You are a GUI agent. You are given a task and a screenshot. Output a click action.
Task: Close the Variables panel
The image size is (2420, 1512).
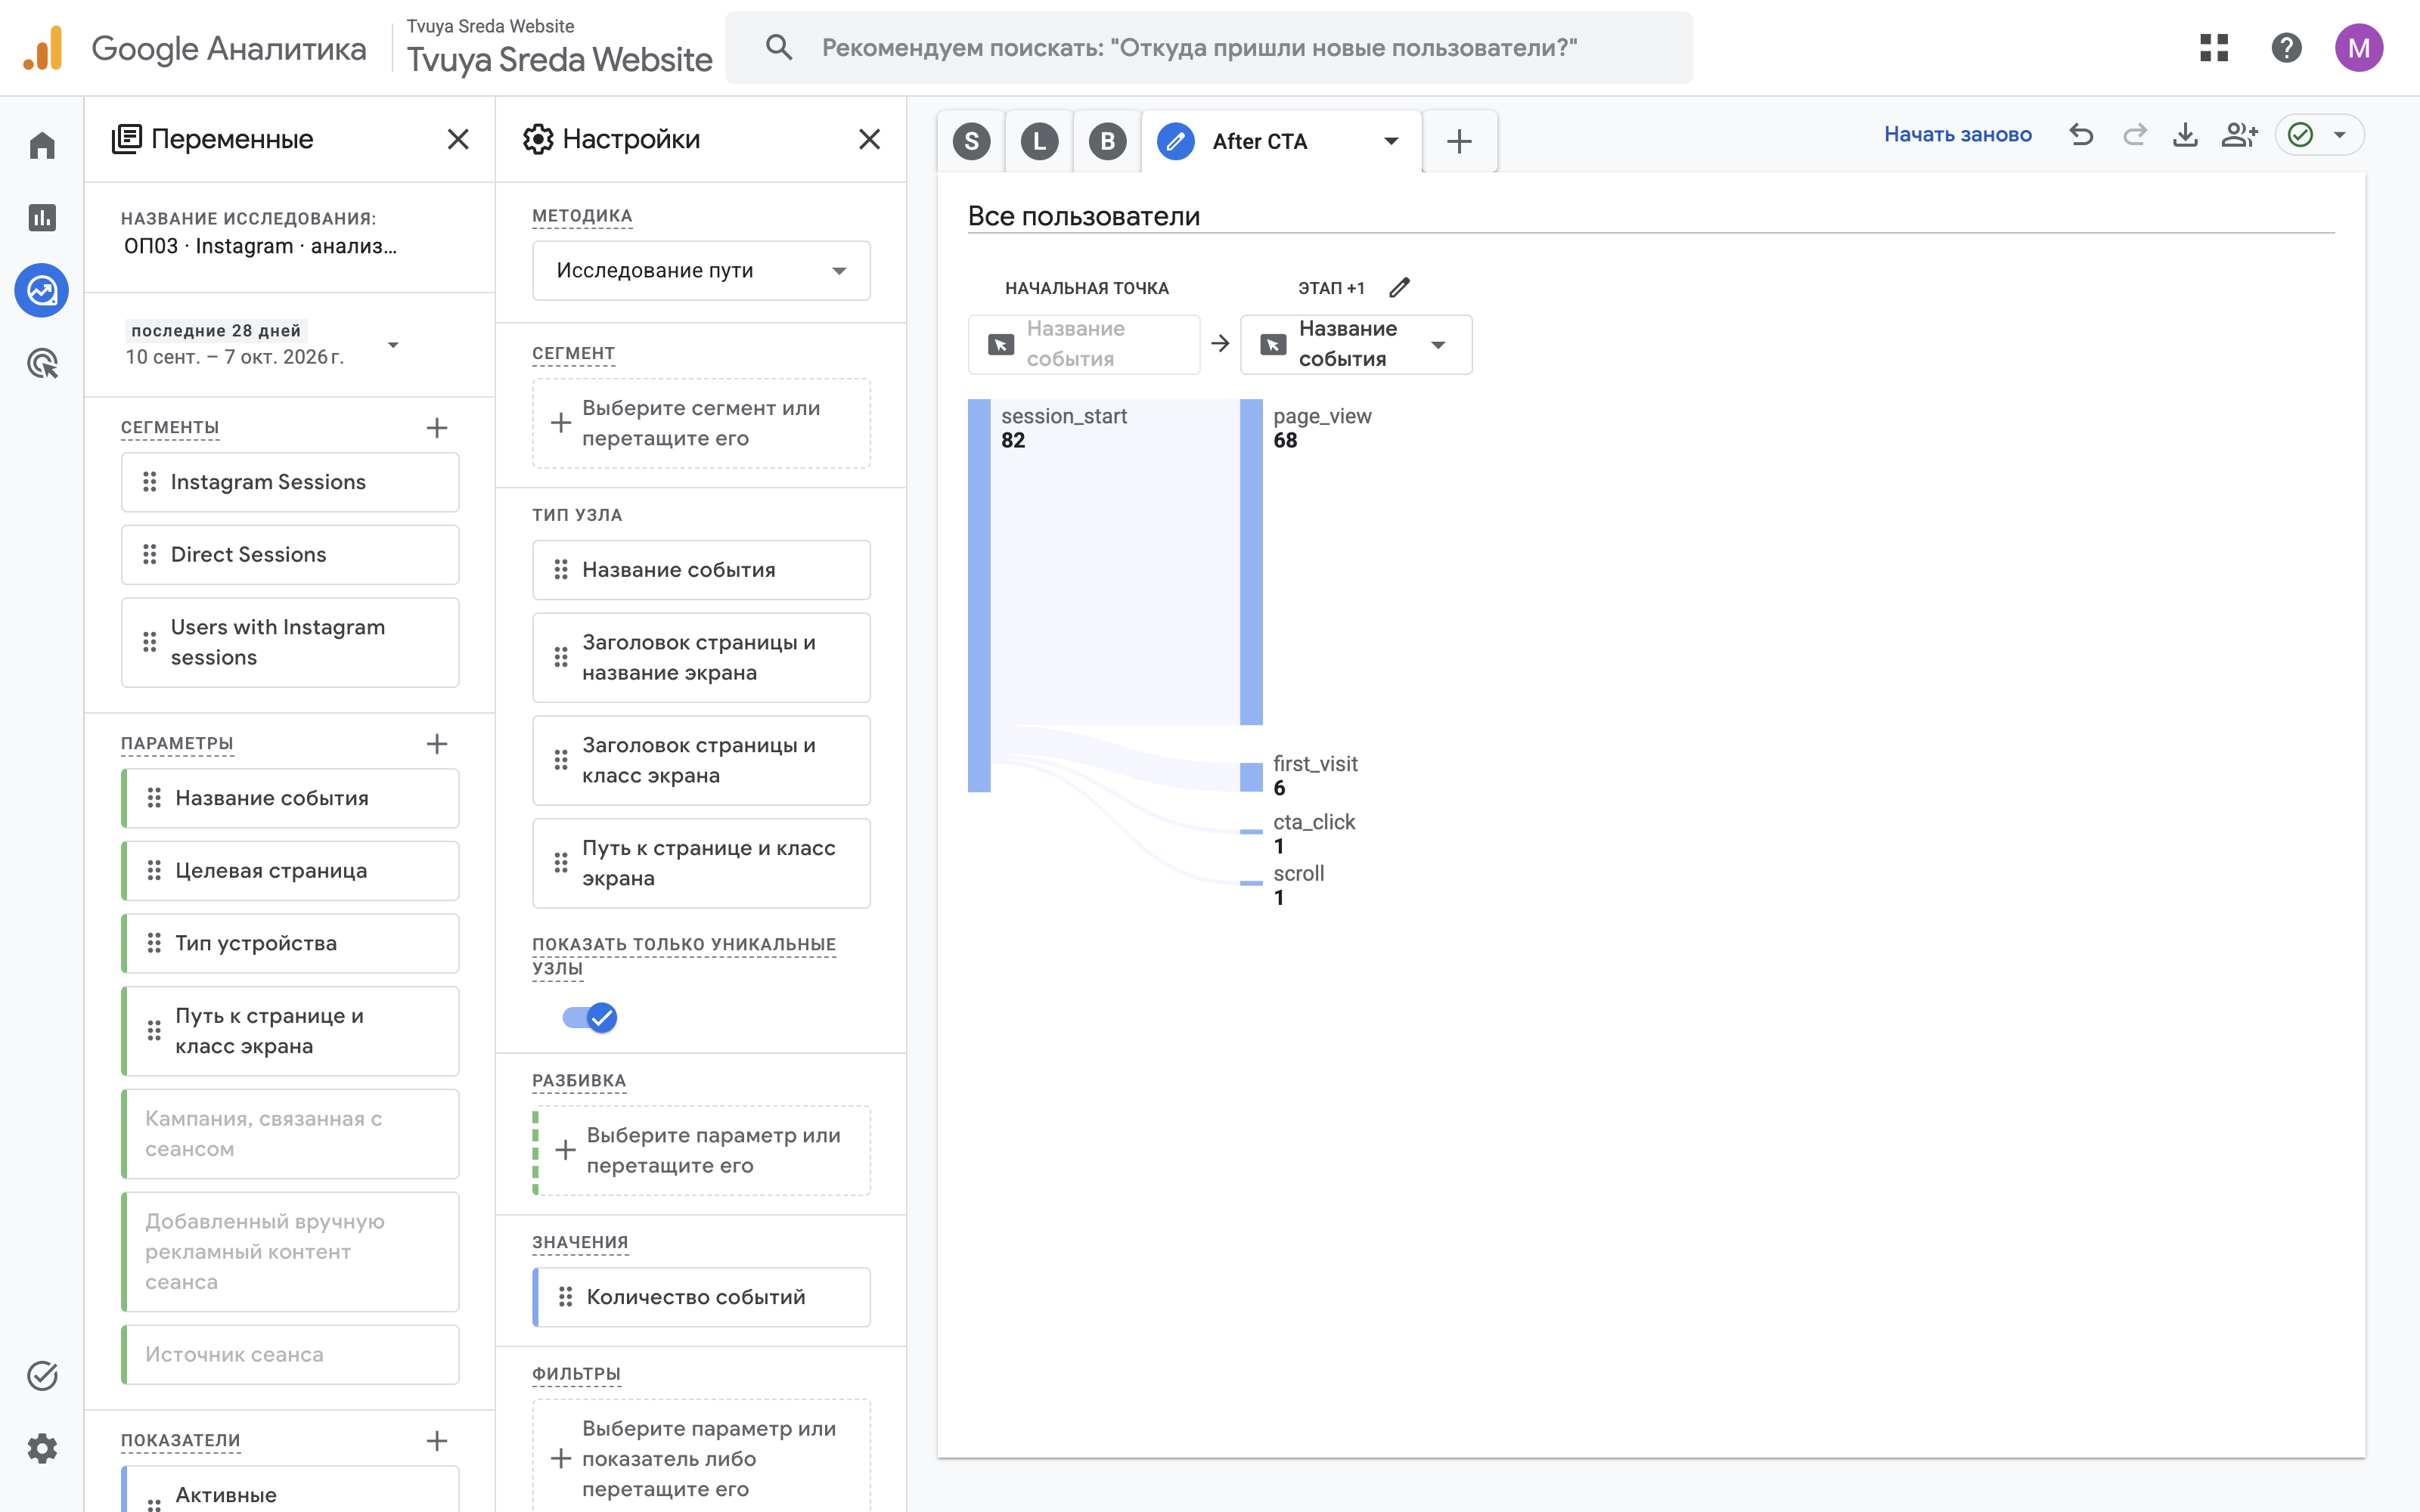(x=458, y=139)
